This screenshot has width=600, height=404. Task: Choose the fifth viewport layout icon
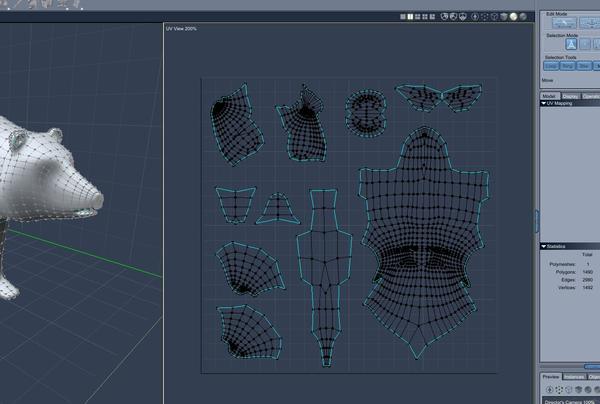pos(432,17)
